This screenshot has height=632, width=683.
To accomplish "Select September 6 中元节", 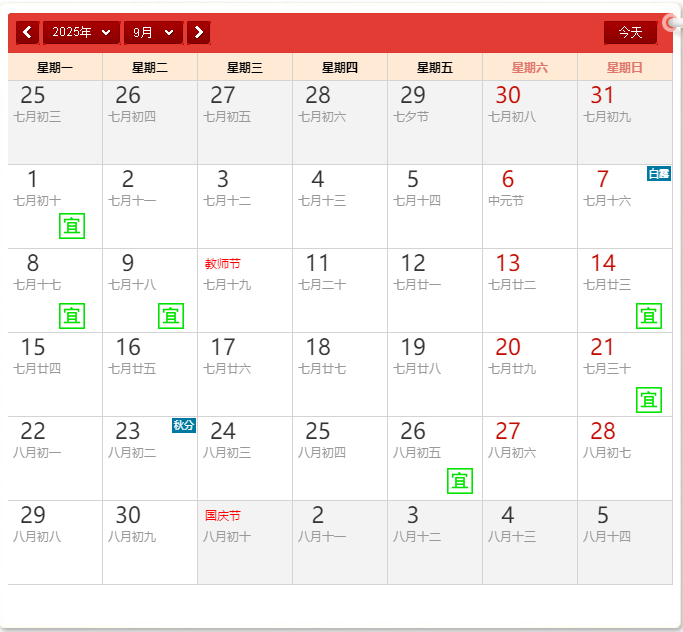I will (529, 206).
